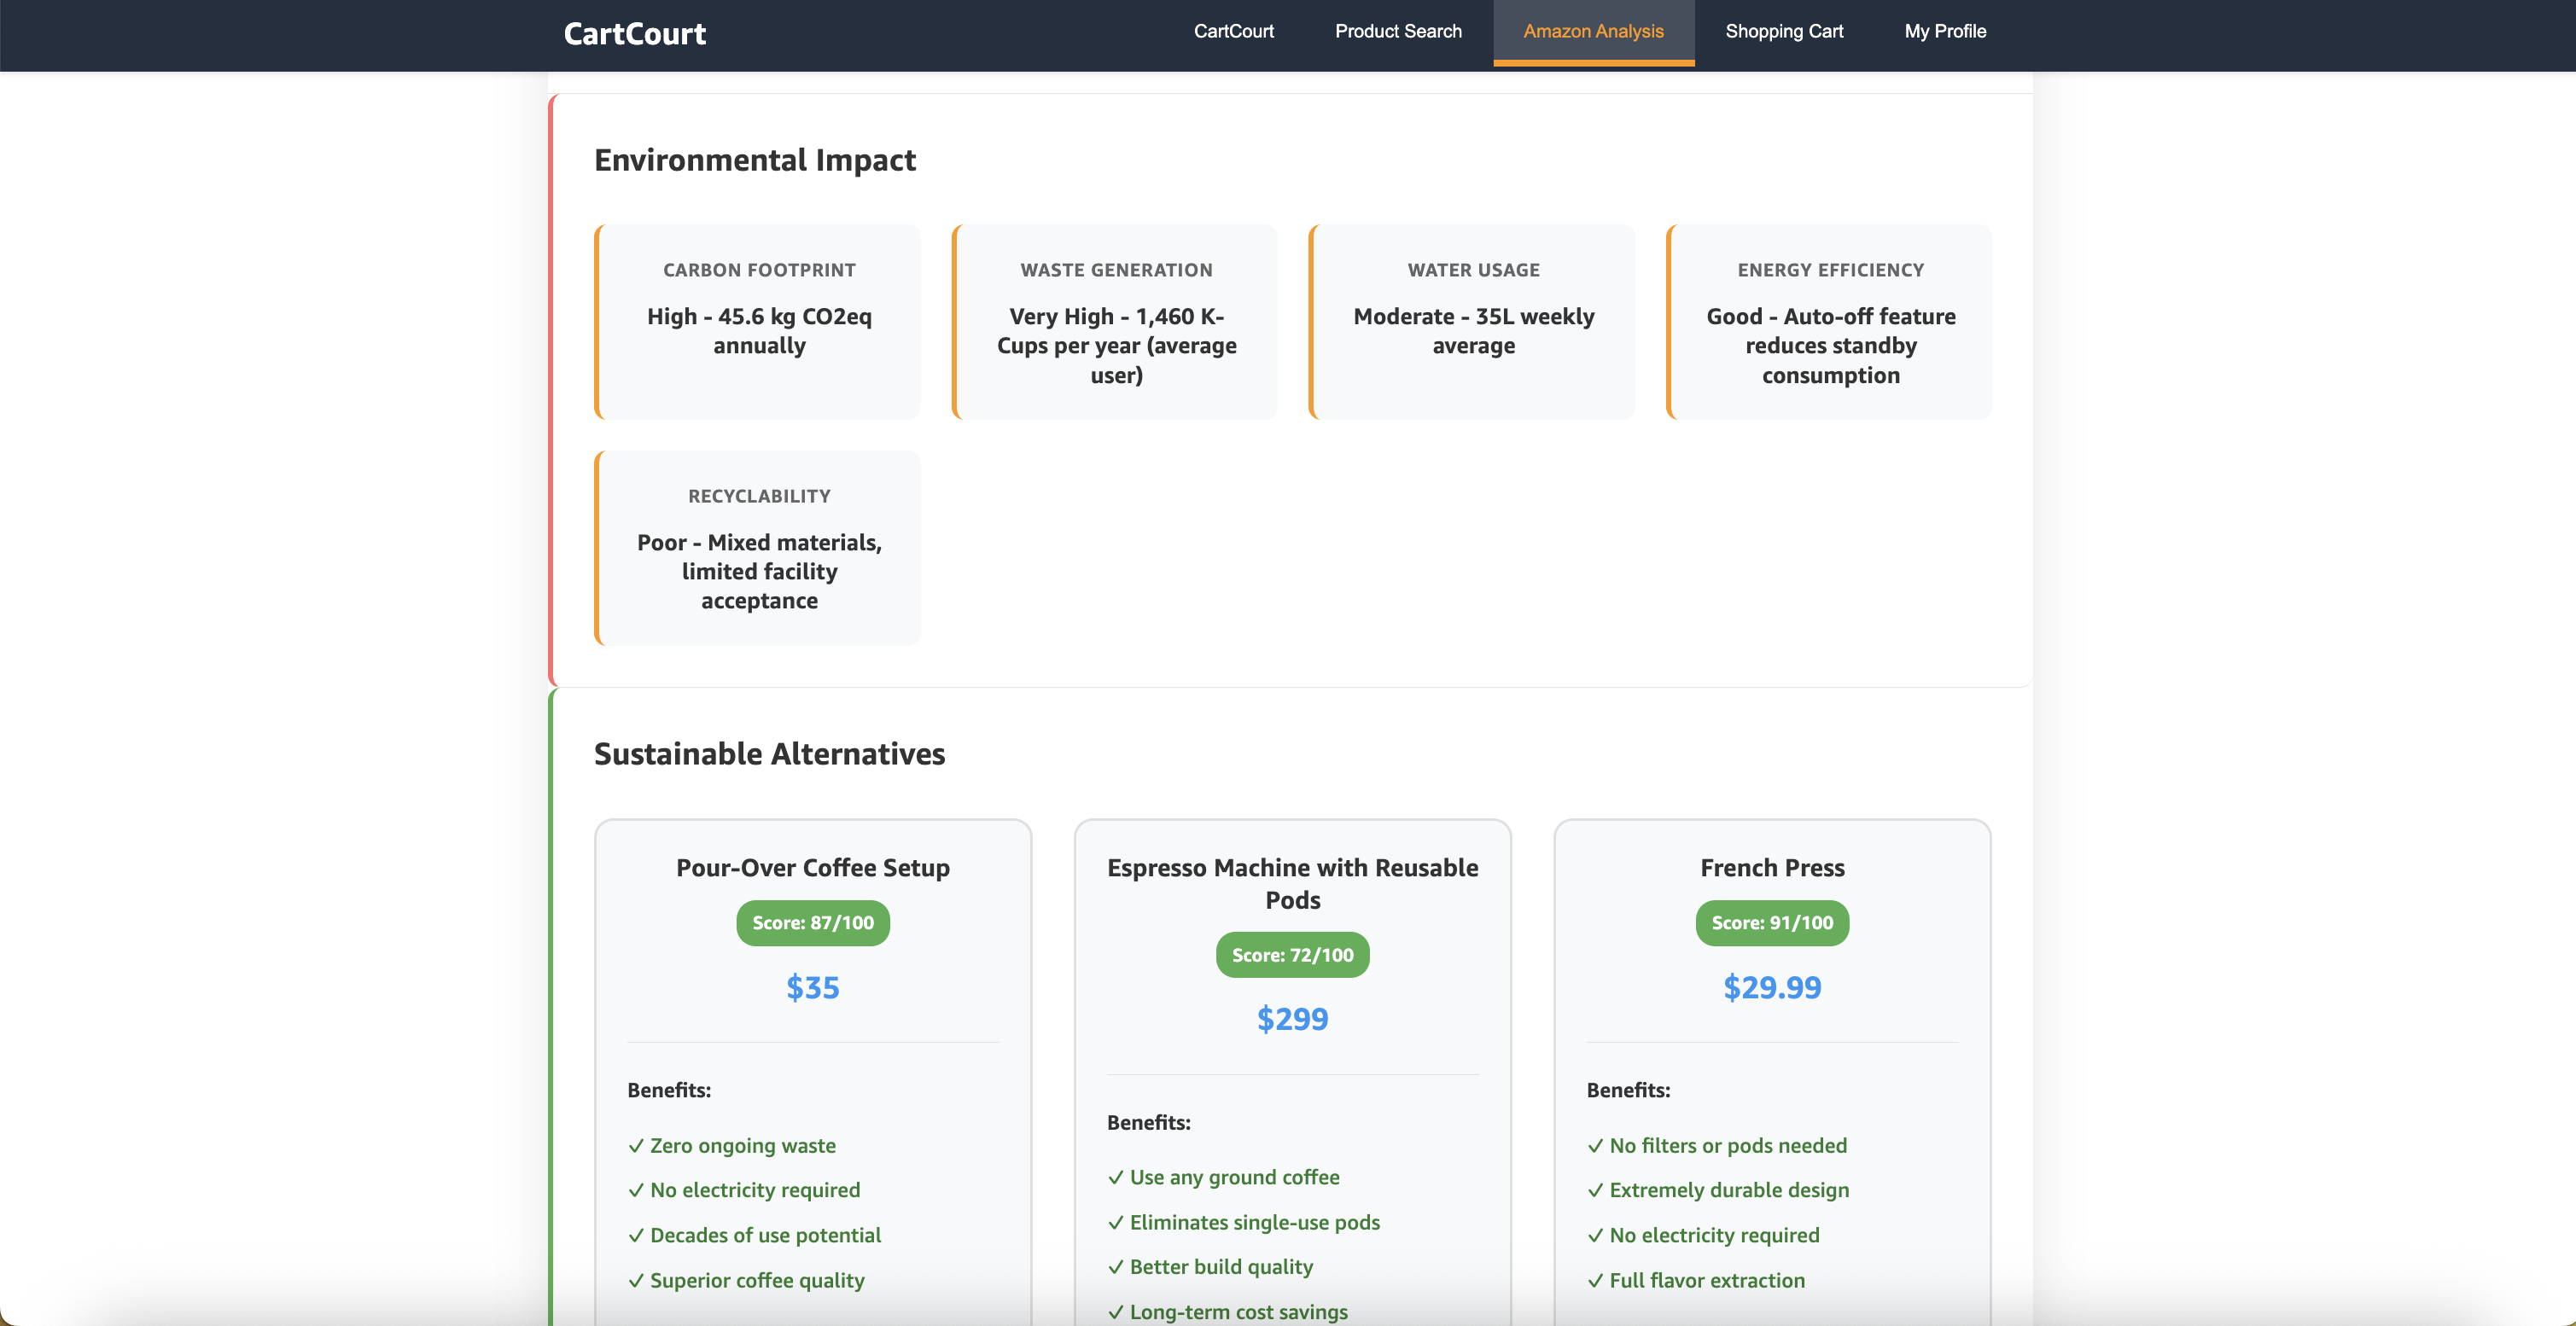The width and height of the screenshot is (2576, 1326).
Task: Go to Product Search tab
Action: click(1397, 31)
